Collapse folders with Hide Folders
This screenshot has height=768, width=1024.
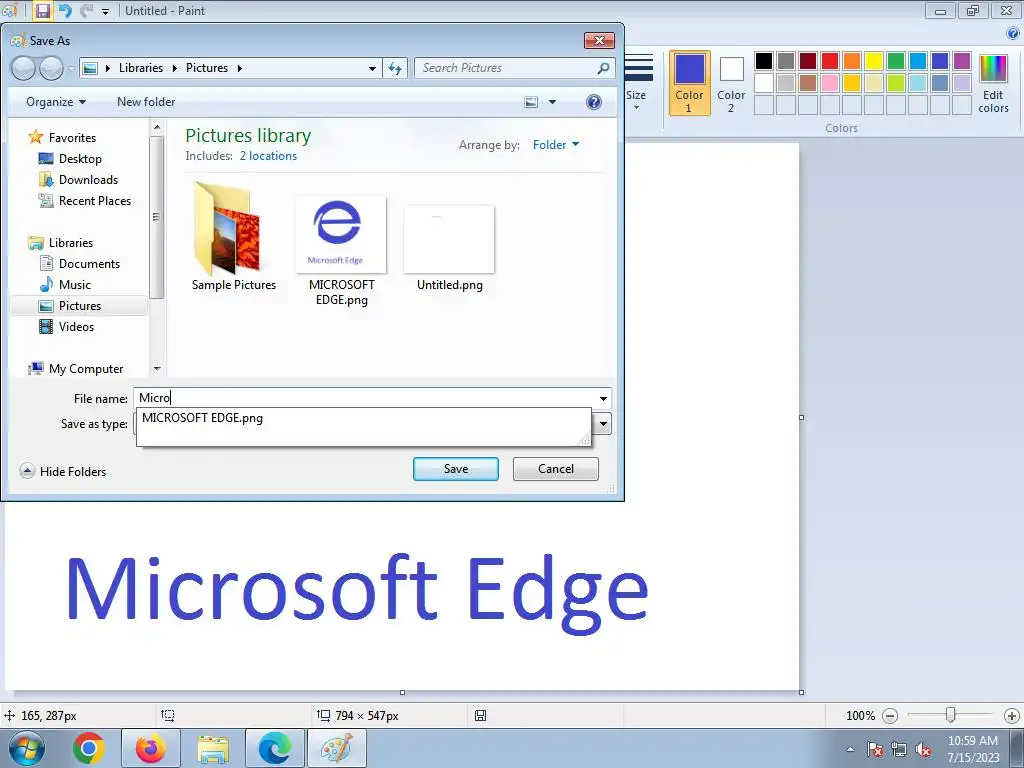tap(63, 472)
